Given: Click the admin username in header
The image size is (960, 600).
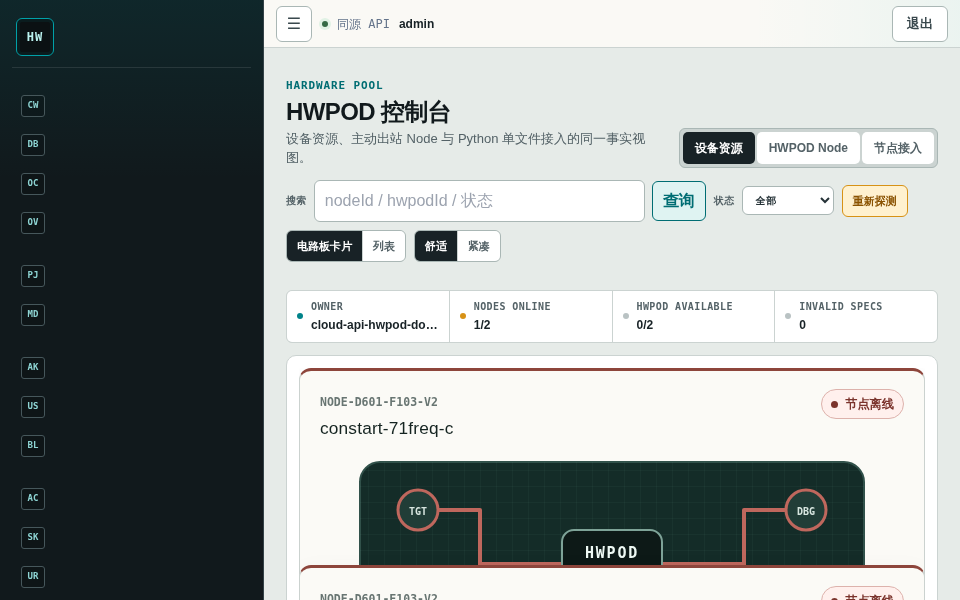Looking at the screenshot, I should tap(416, 24).
